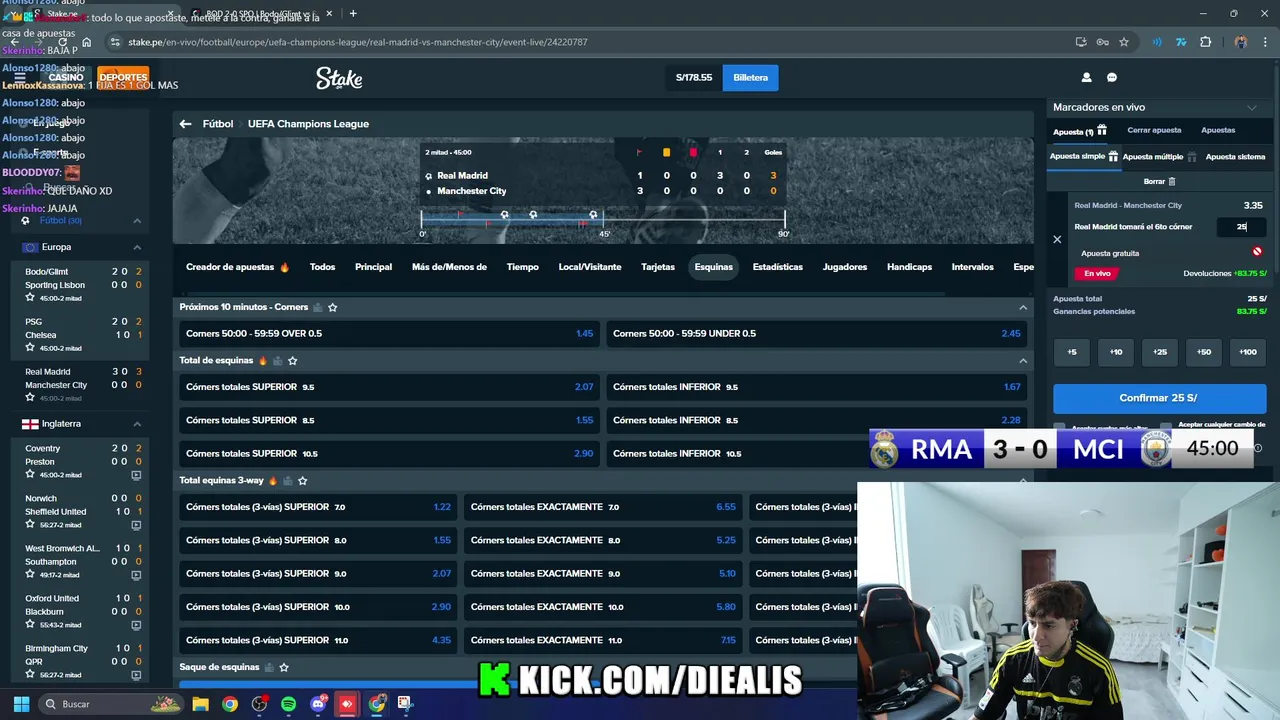Confirm the 25 S/ bet

point(1159,398)
